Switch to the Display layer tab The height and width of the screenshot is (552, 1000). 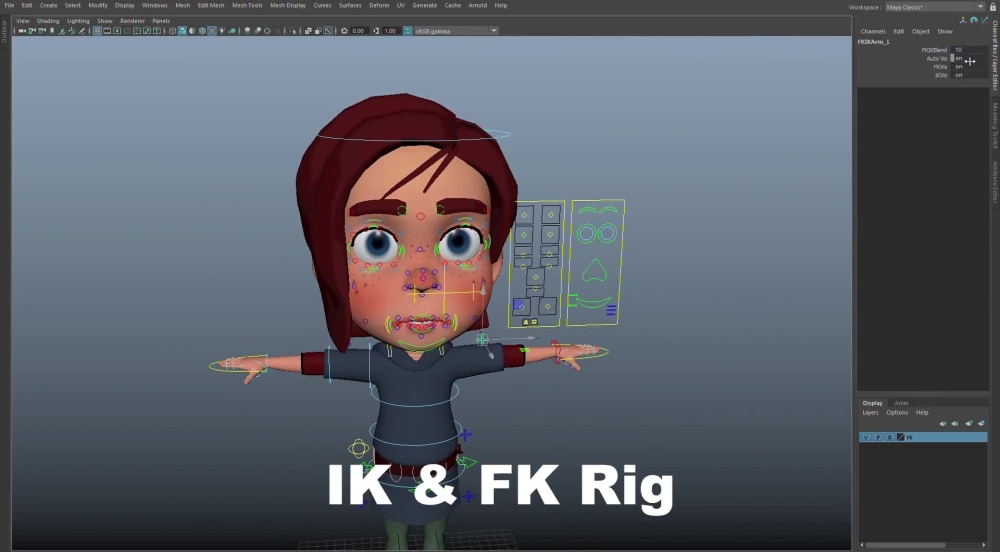[872, 403]
